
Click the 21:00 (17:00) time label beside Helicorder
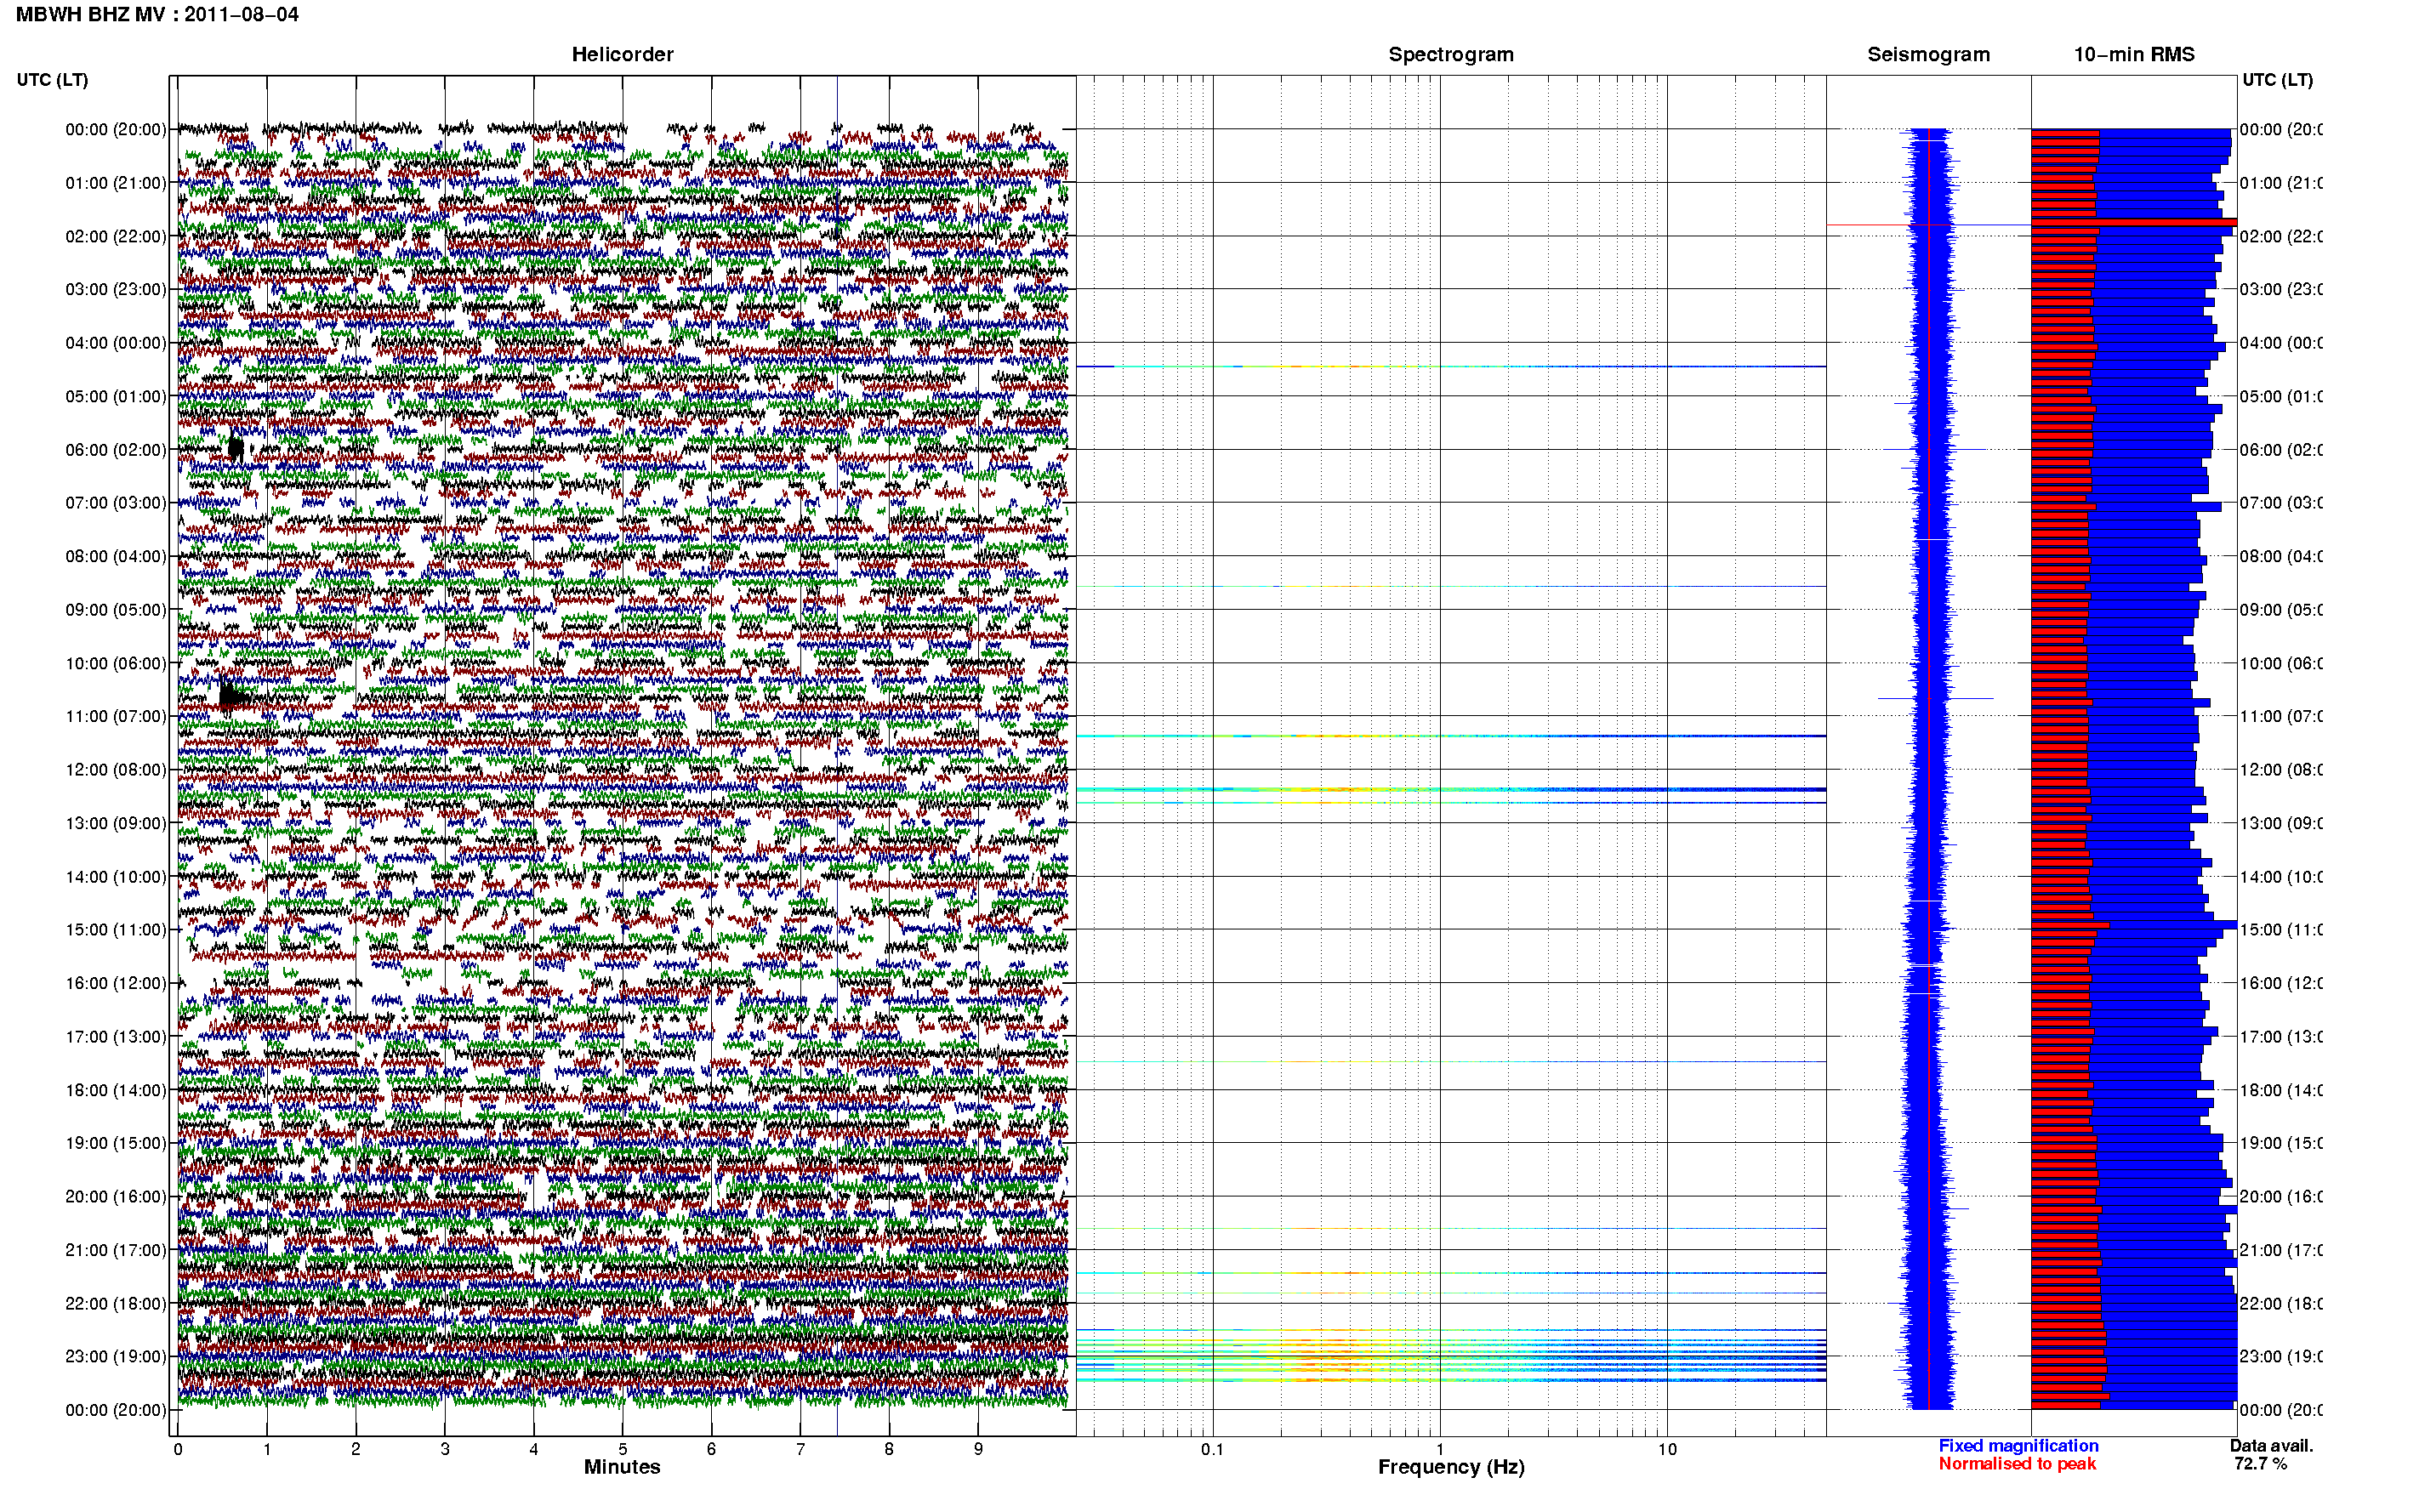pos(116,1250)
